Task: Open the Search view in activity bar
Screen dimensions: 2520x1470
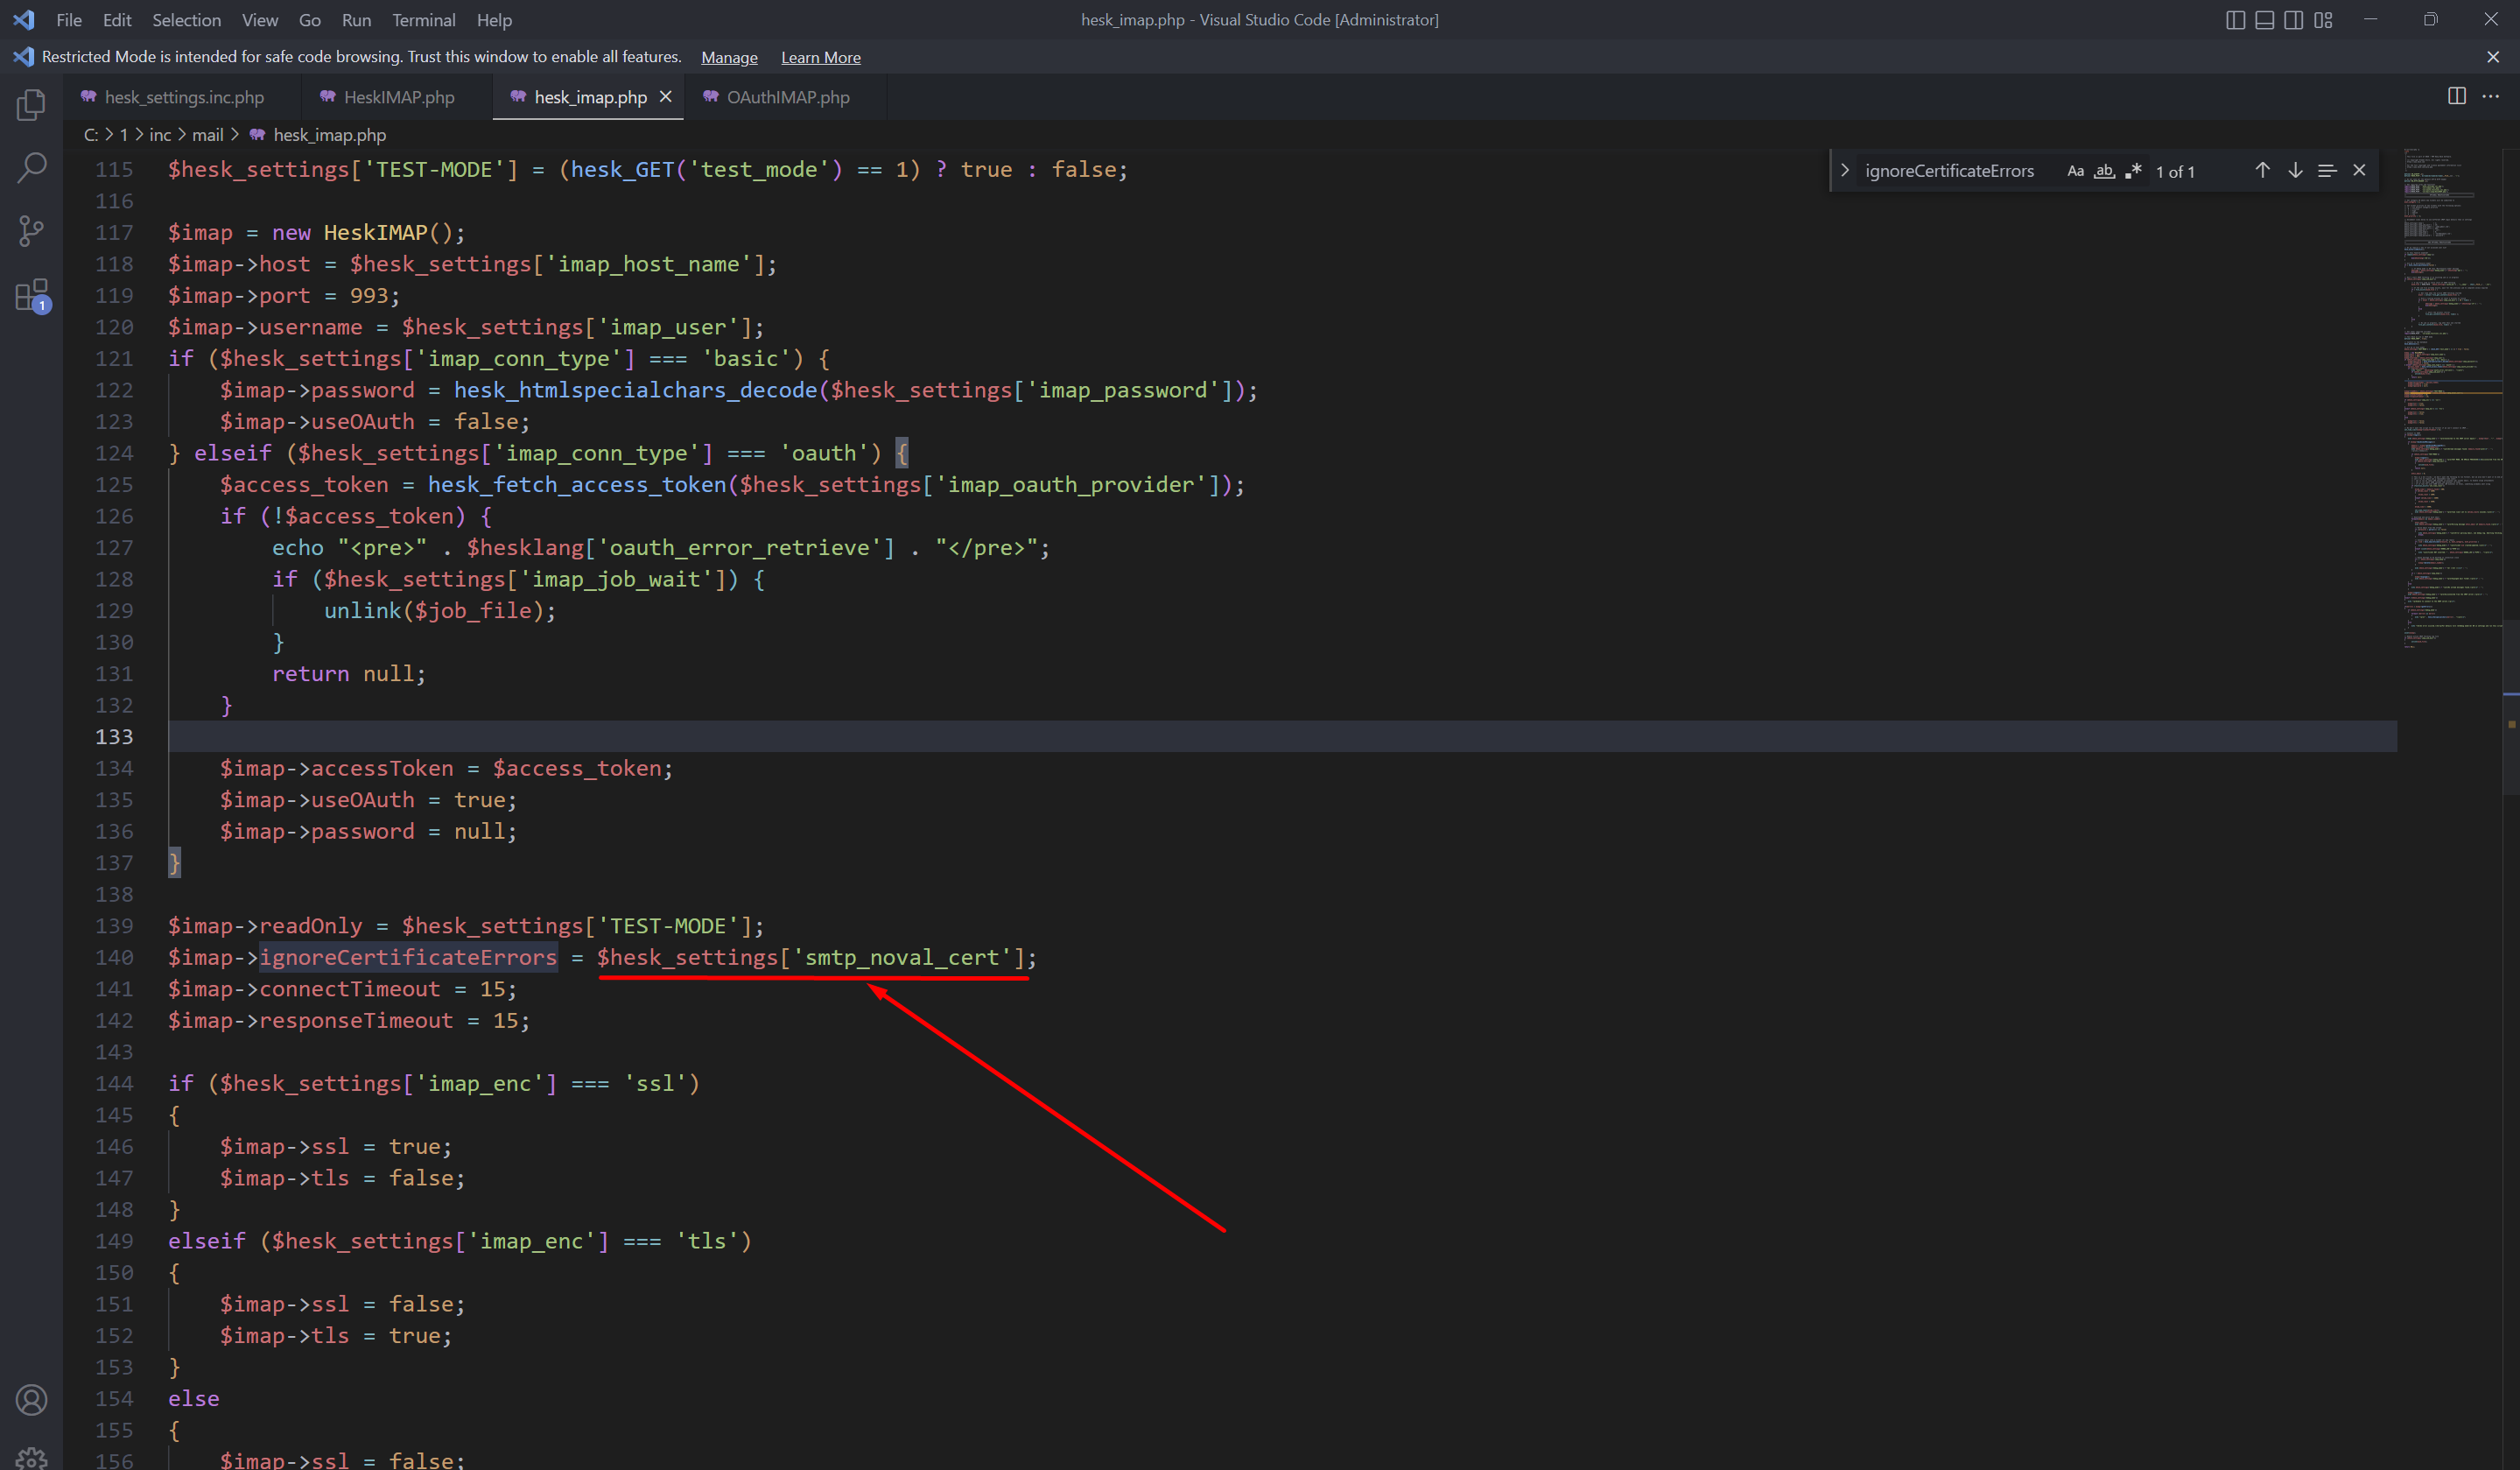Action: pos(31,168)
